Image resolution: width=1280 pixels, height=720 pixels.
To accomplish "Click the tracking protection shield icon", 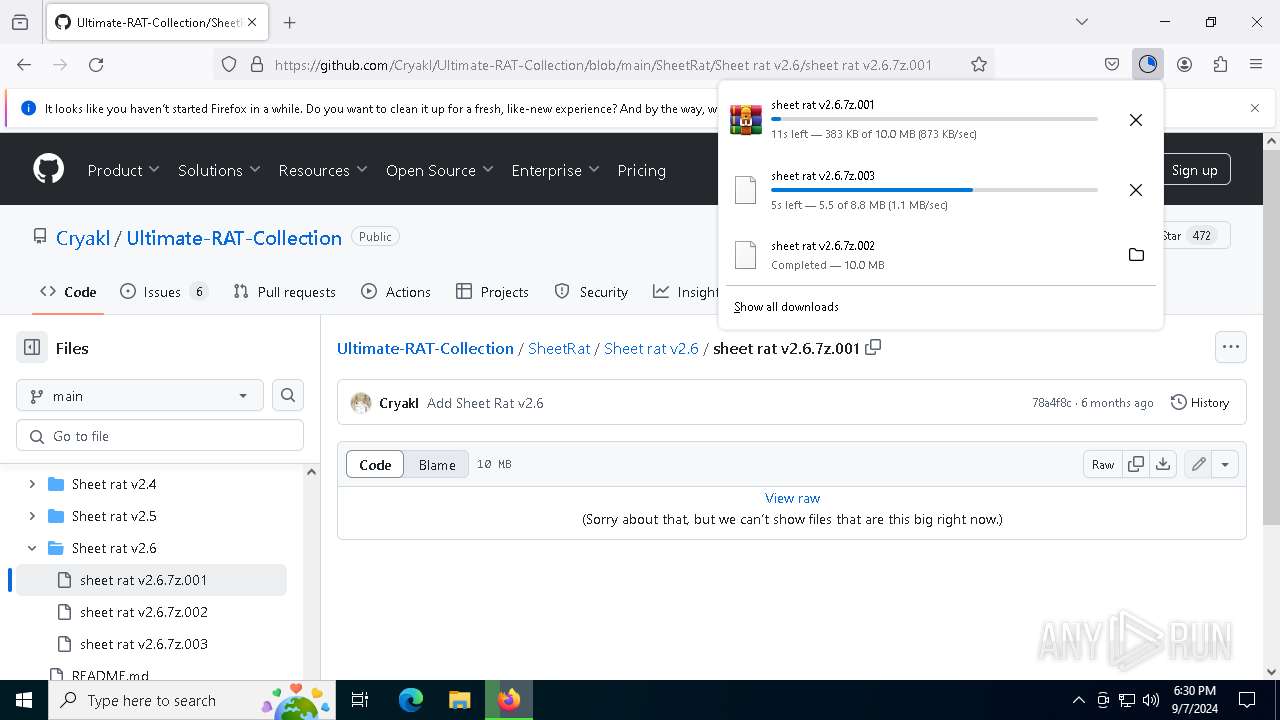I will coord(229,64).
